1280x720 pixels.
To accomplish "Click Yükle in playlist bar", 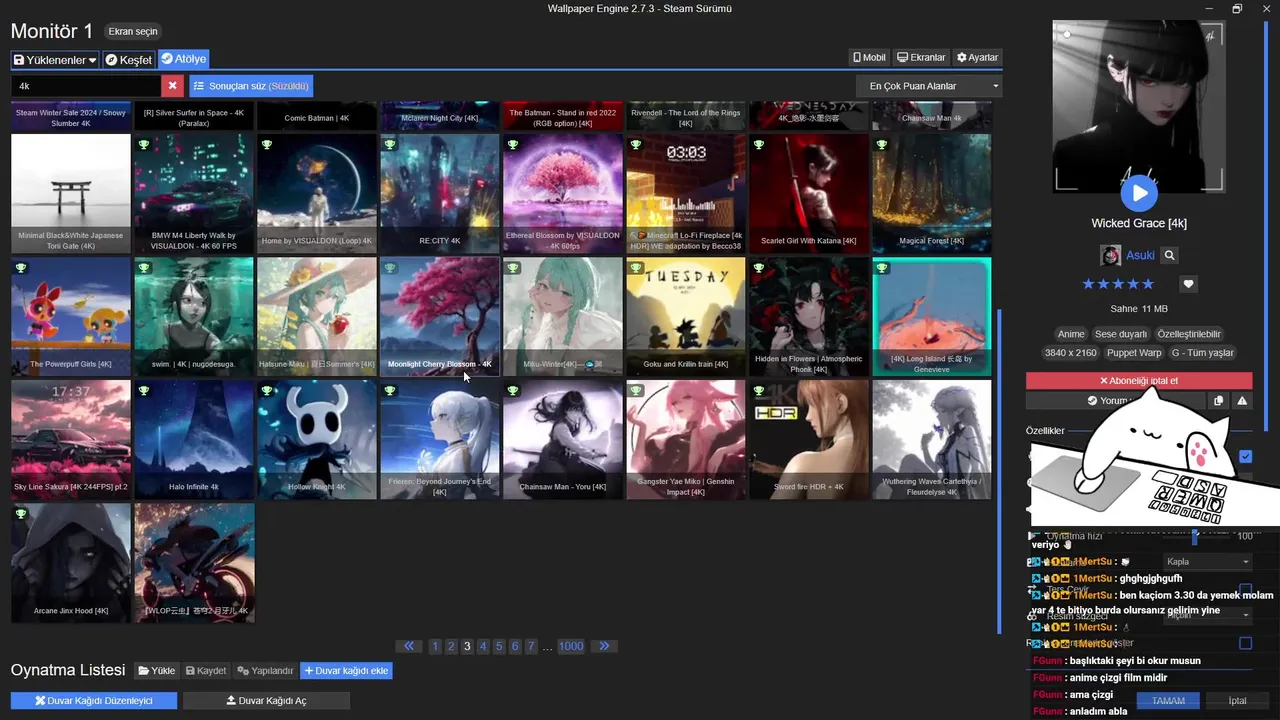I will coord(157,671).
